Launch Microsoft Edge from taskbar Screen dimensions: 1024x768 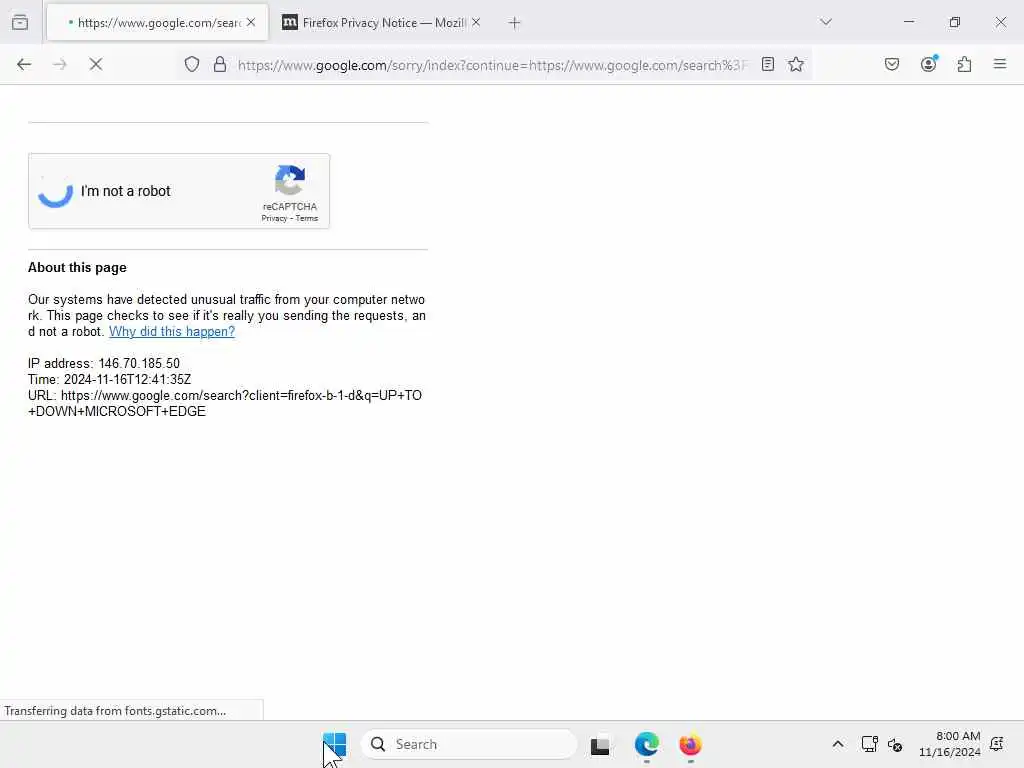pyautogui.click(x=647, y=744)
